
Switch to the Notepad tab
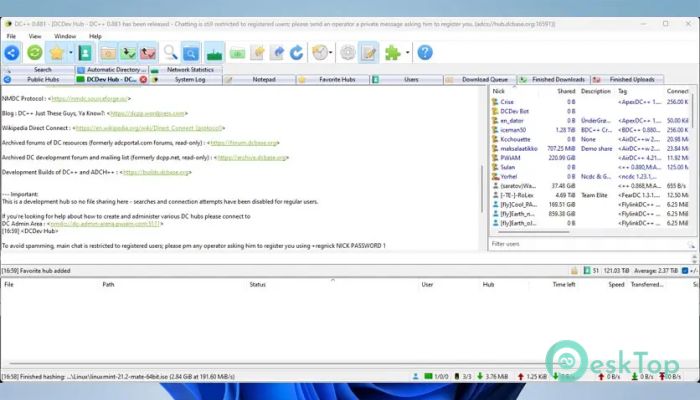[259, 79]
